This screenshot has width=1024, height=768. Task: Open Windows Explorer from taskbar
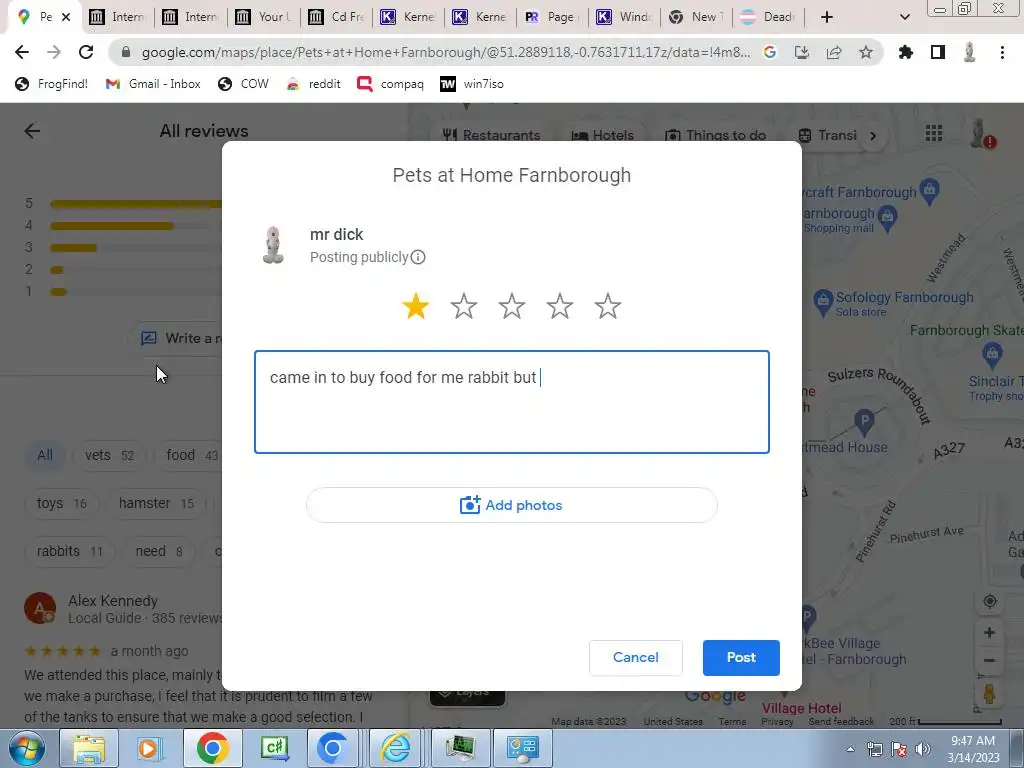click(x=88, y=748)
